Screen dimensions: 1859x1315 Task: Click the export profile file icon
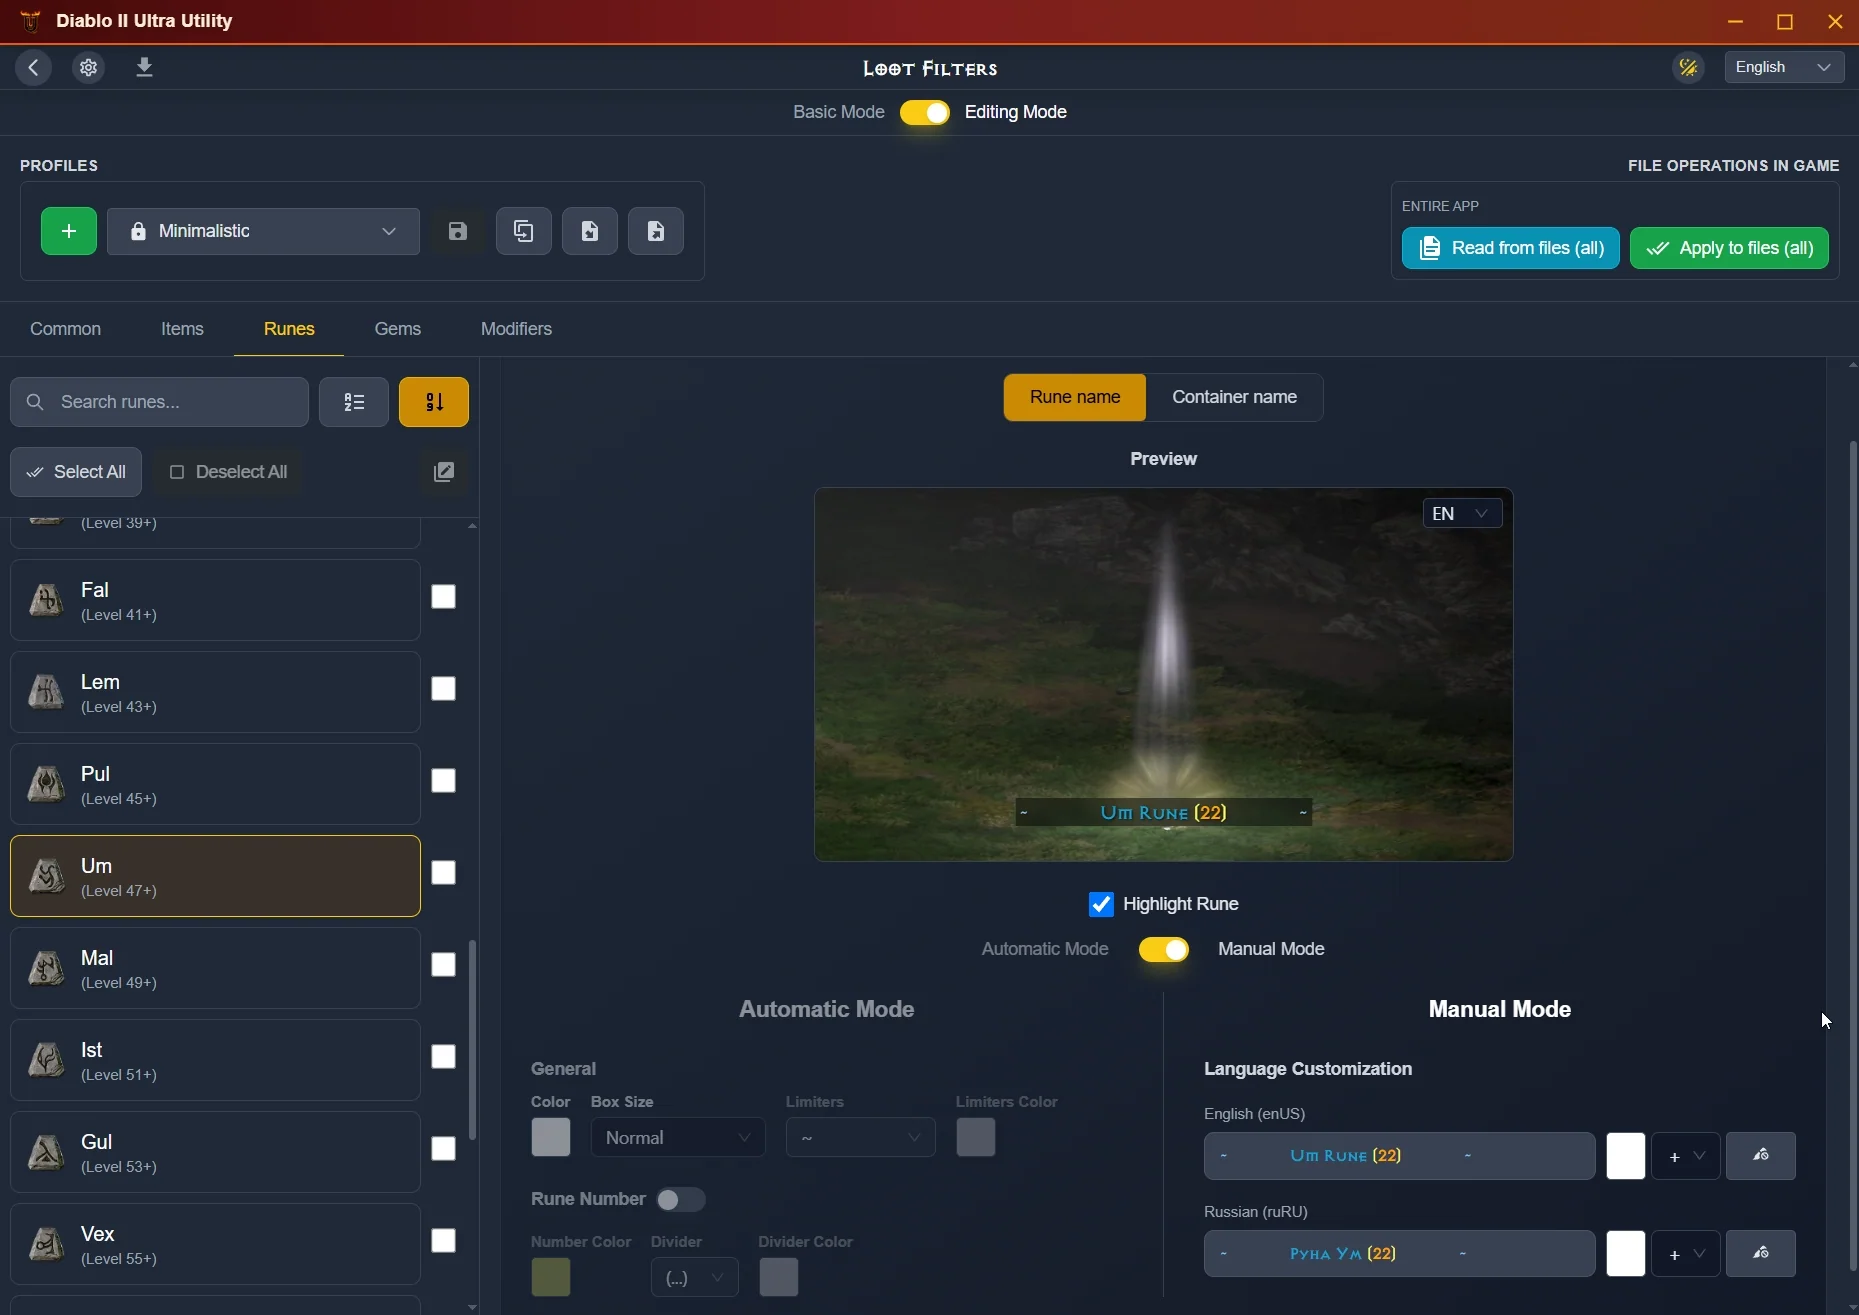[656, 231]
